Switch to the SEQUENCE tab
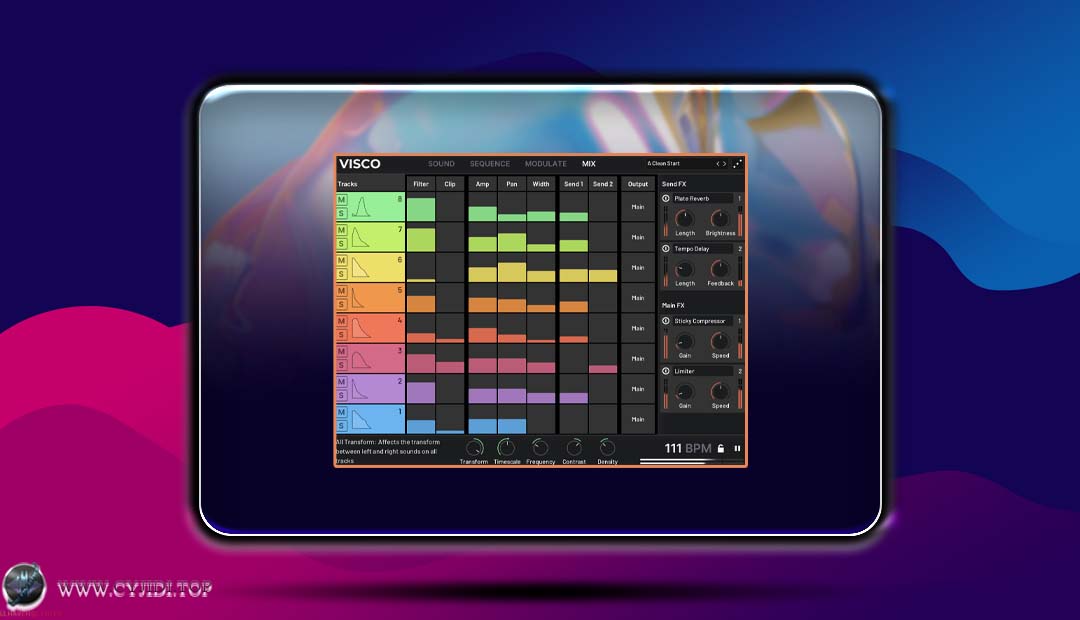This screenshot has width=1080, height=620. 490,164
